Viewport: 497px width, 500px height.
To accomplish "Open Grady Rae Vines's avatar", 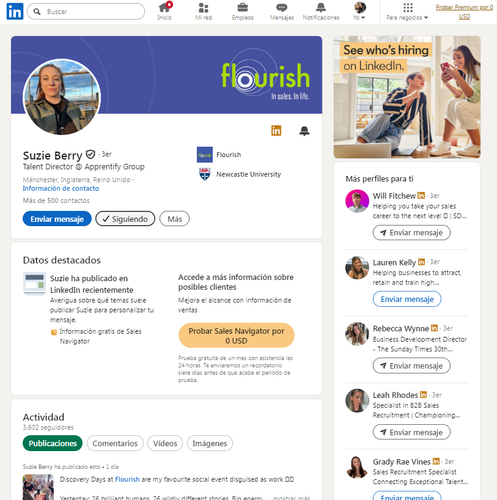I will click(x=357, y=467).
